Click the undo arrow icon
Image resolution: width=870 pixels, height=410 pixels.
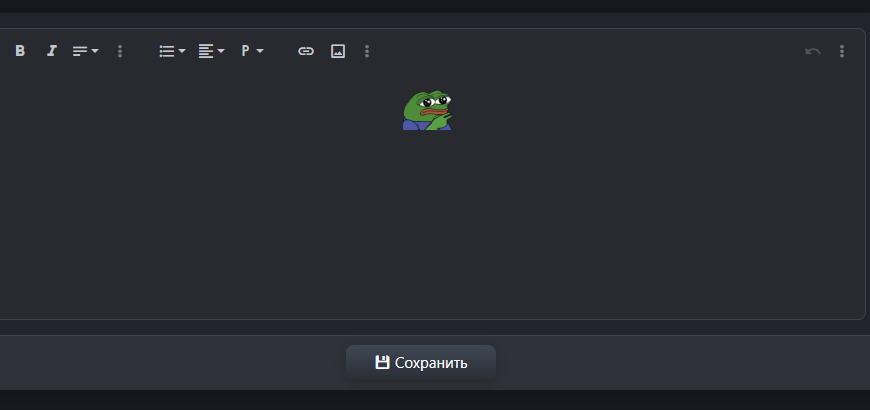[x=813, y=51]
